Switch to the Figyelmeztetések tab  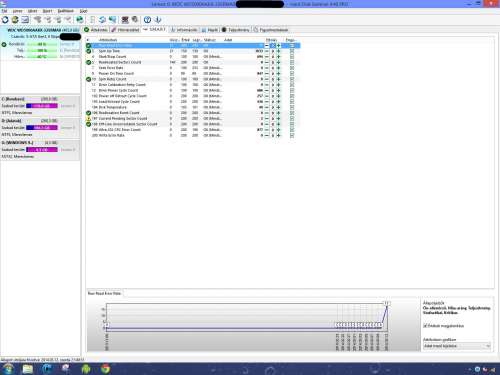pos(271,30)
